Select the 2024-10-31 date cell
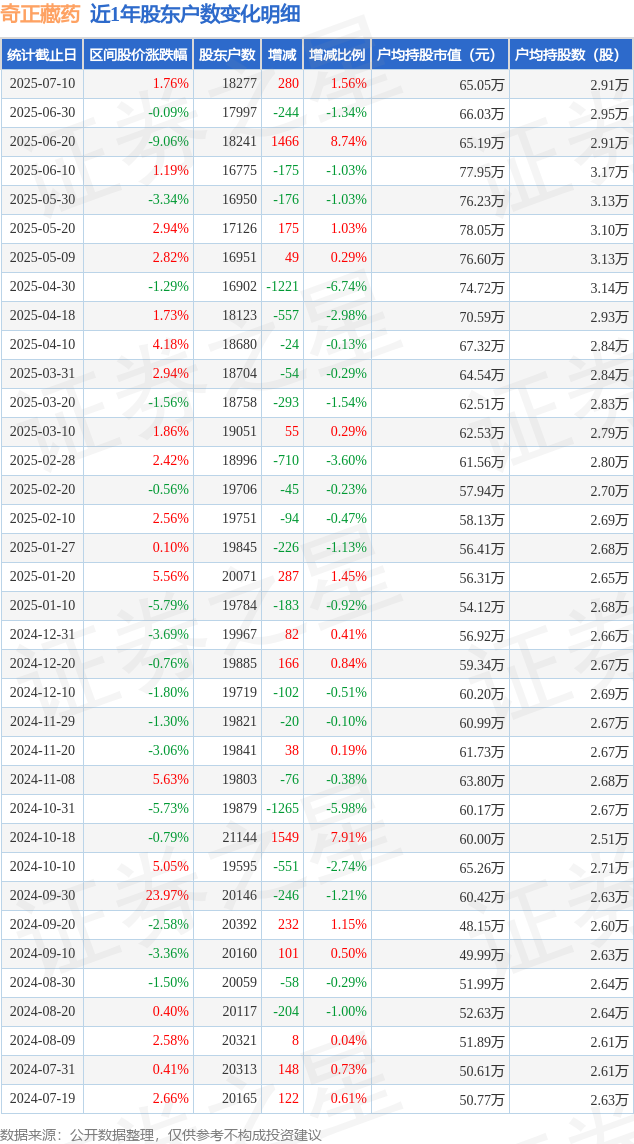 pos(42,808)
